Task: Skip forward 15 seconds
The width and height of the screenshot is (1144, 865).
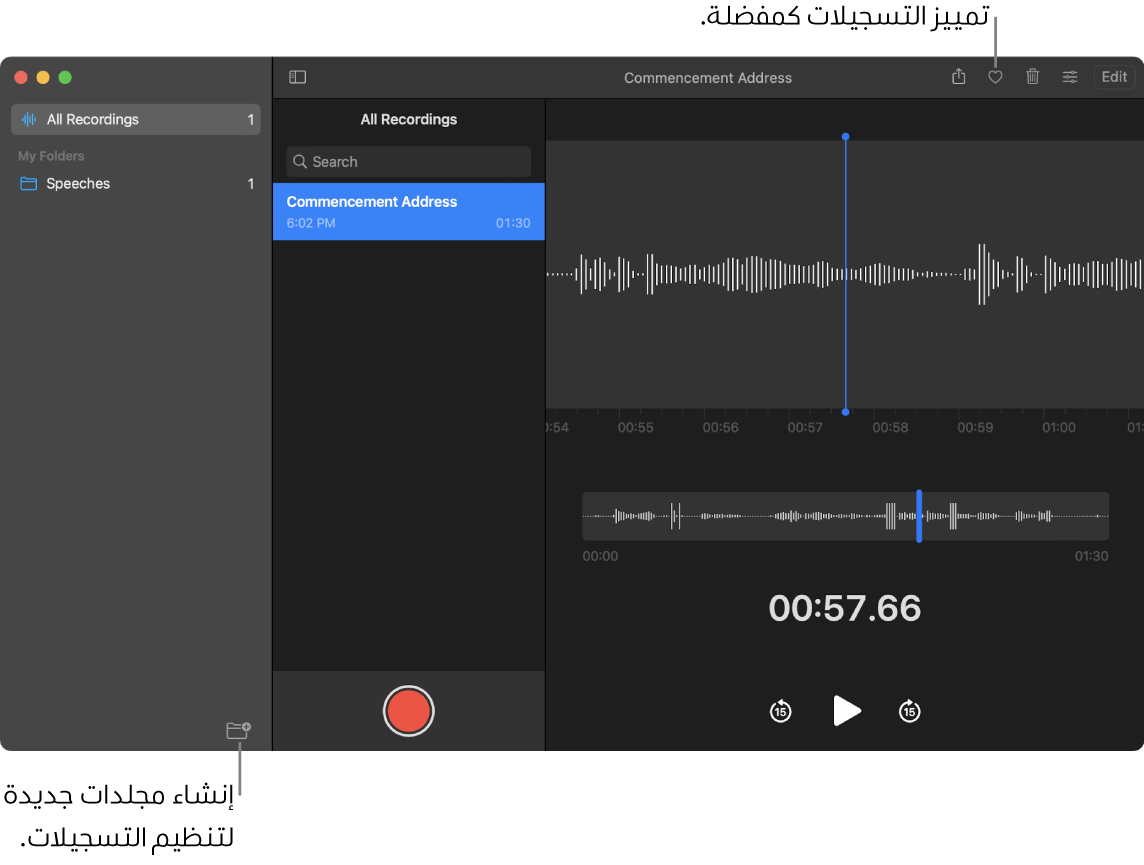Action: pos(909,711)
